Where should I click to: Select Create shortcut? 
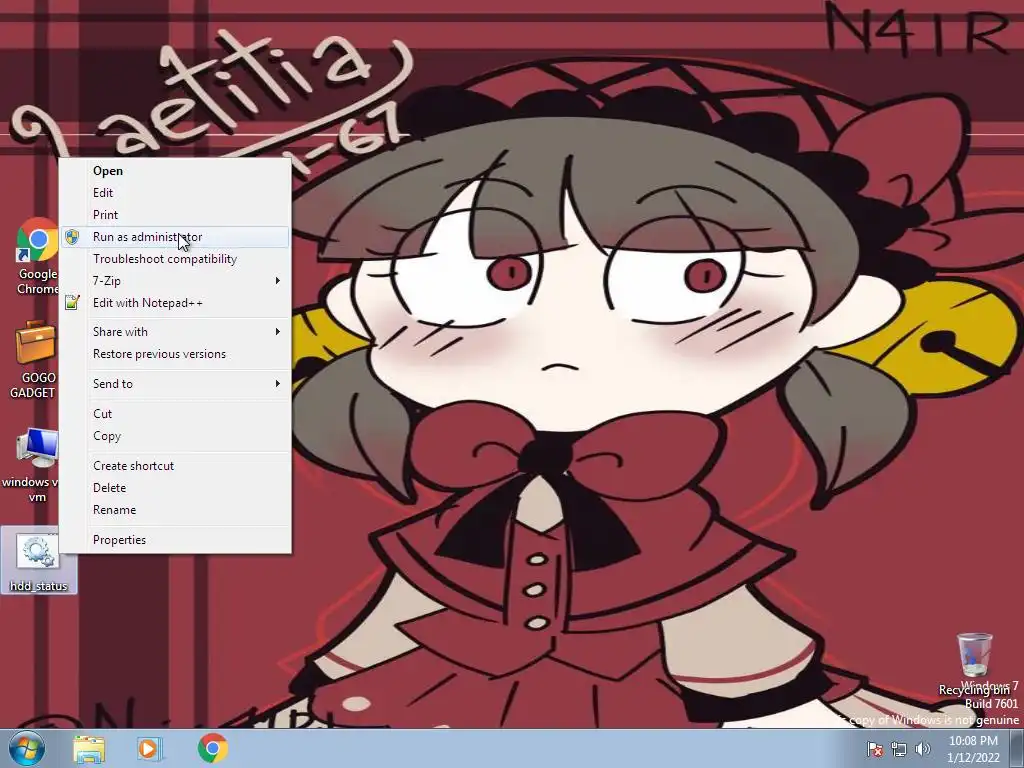[x=175, y=466]
